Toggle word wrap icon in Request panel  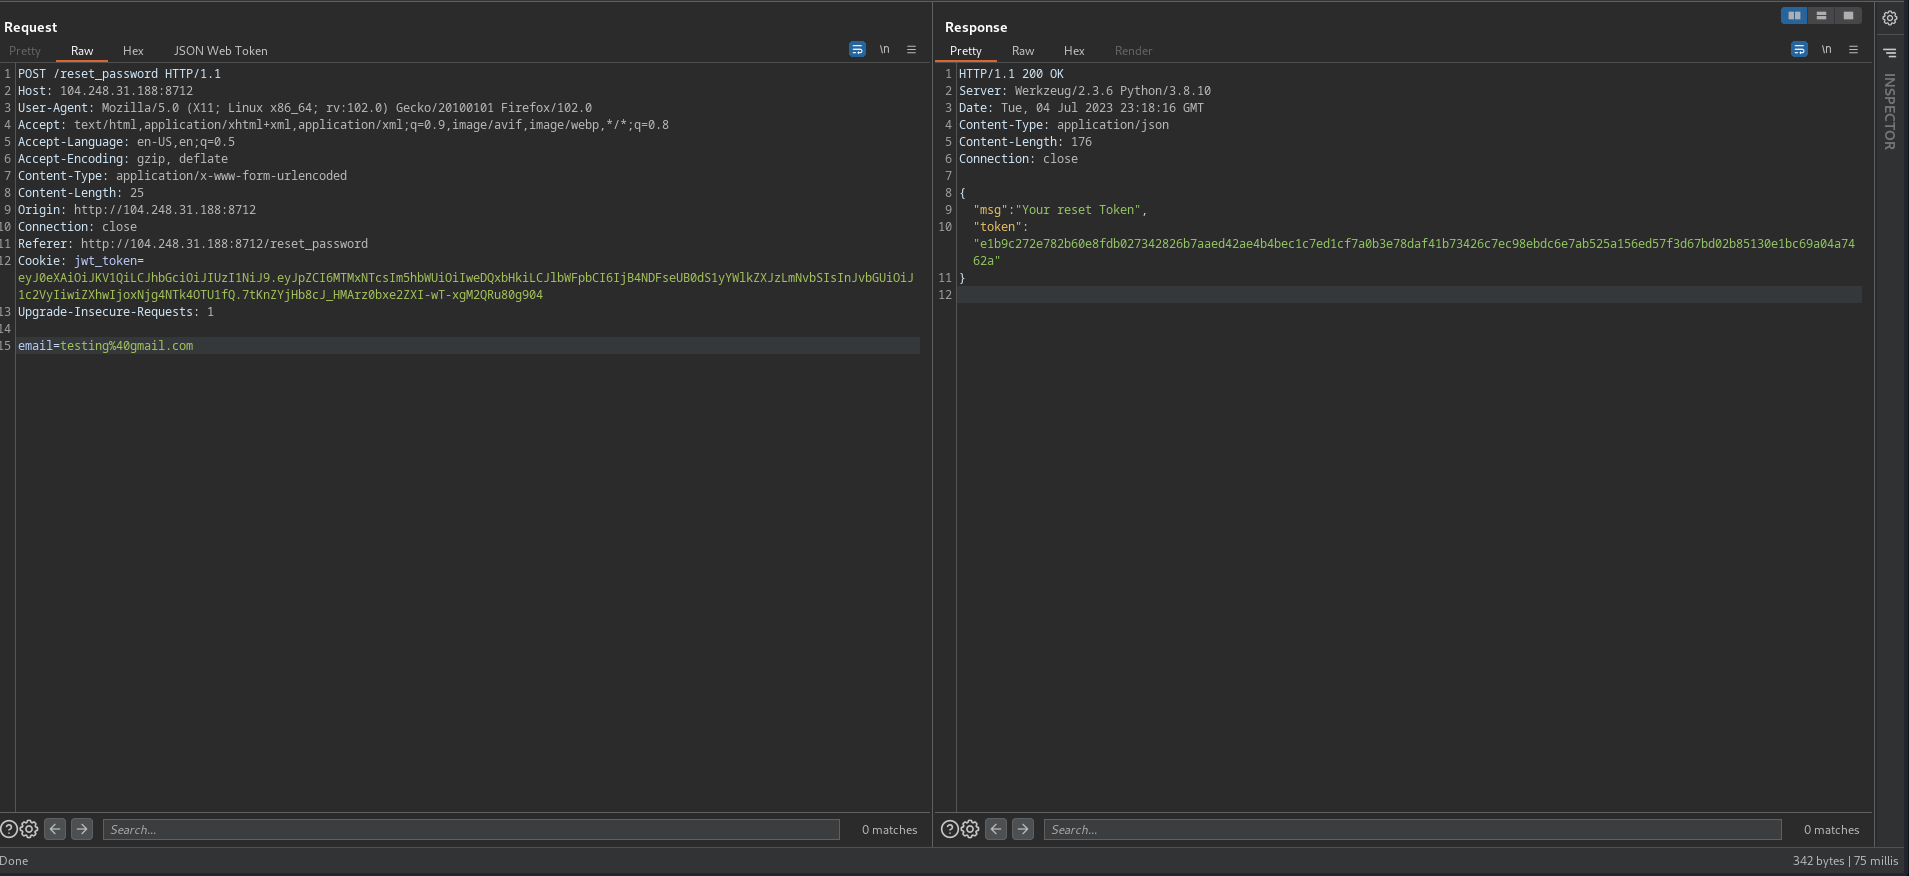[857, 49]
